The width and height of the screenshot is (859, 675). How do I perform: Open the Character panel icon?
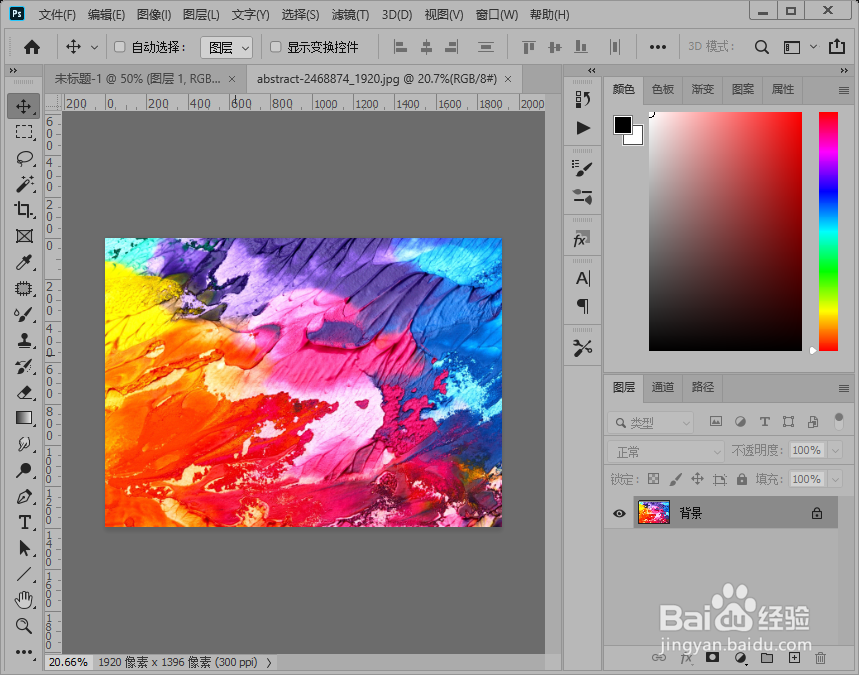[x=583, y=278]
